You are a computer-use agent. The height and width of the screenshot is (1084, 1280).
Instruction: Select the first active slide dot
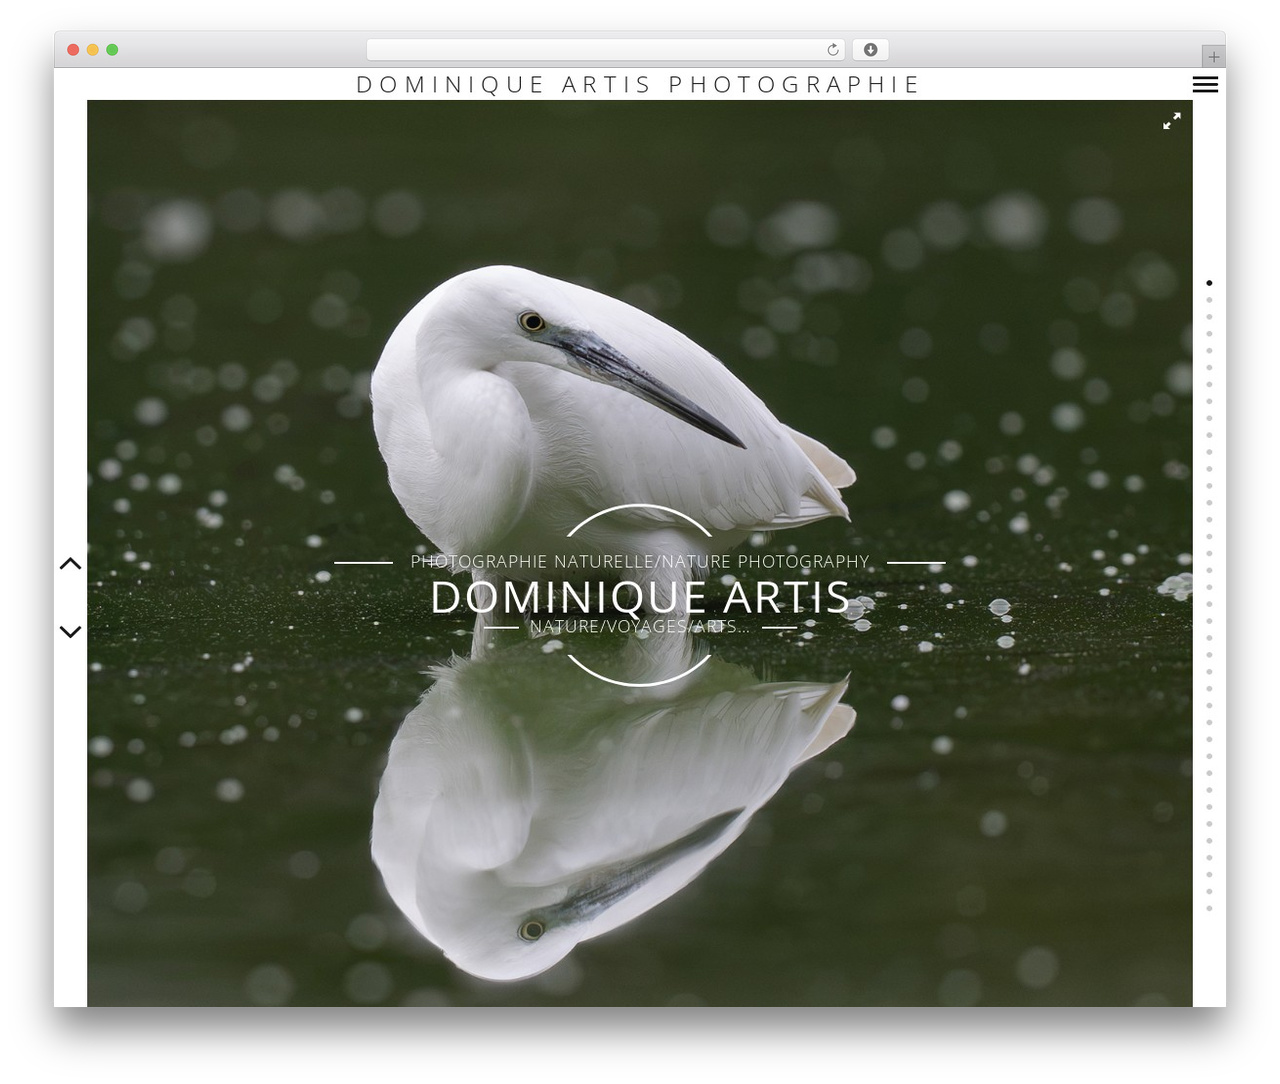click(1209, 283)
